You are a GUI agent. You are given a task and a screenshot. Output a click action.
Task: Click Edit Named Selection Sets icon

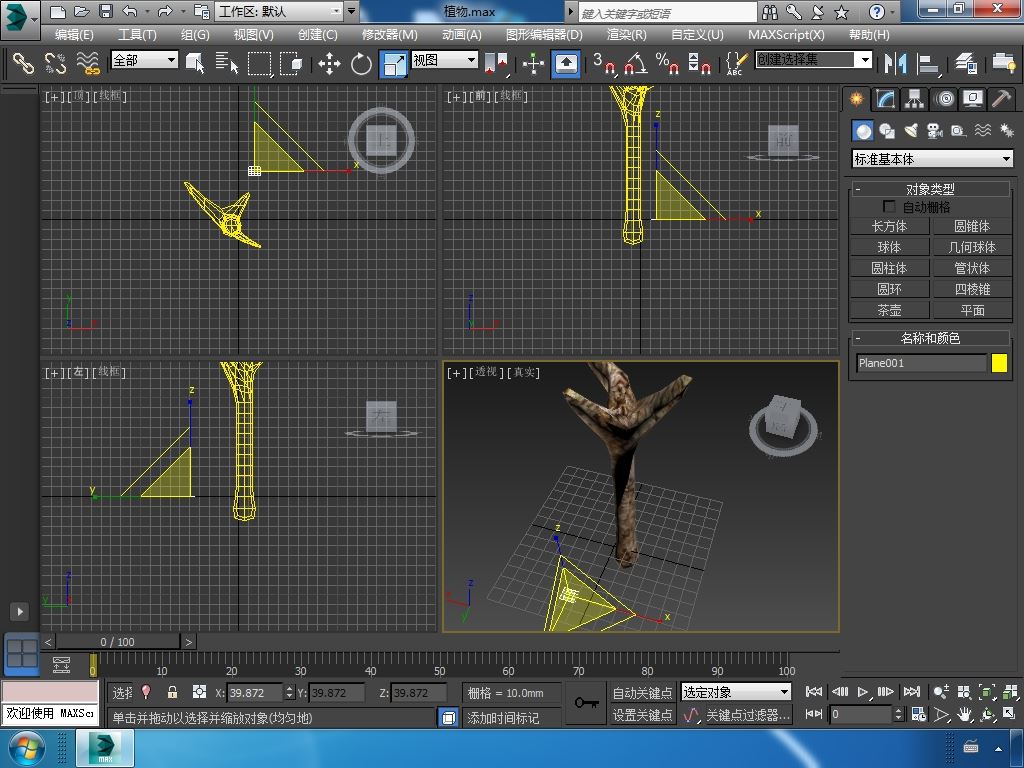736,63
